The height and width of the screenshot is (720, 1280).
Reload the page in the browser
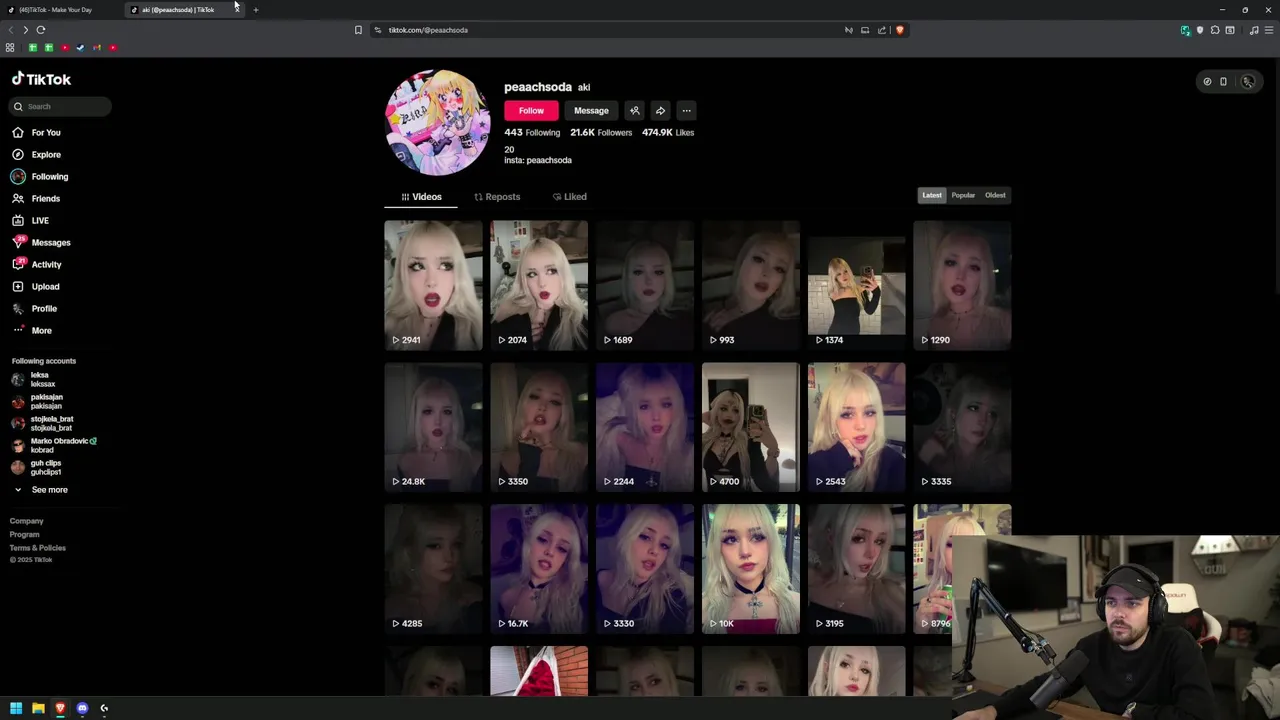(41, 30)
